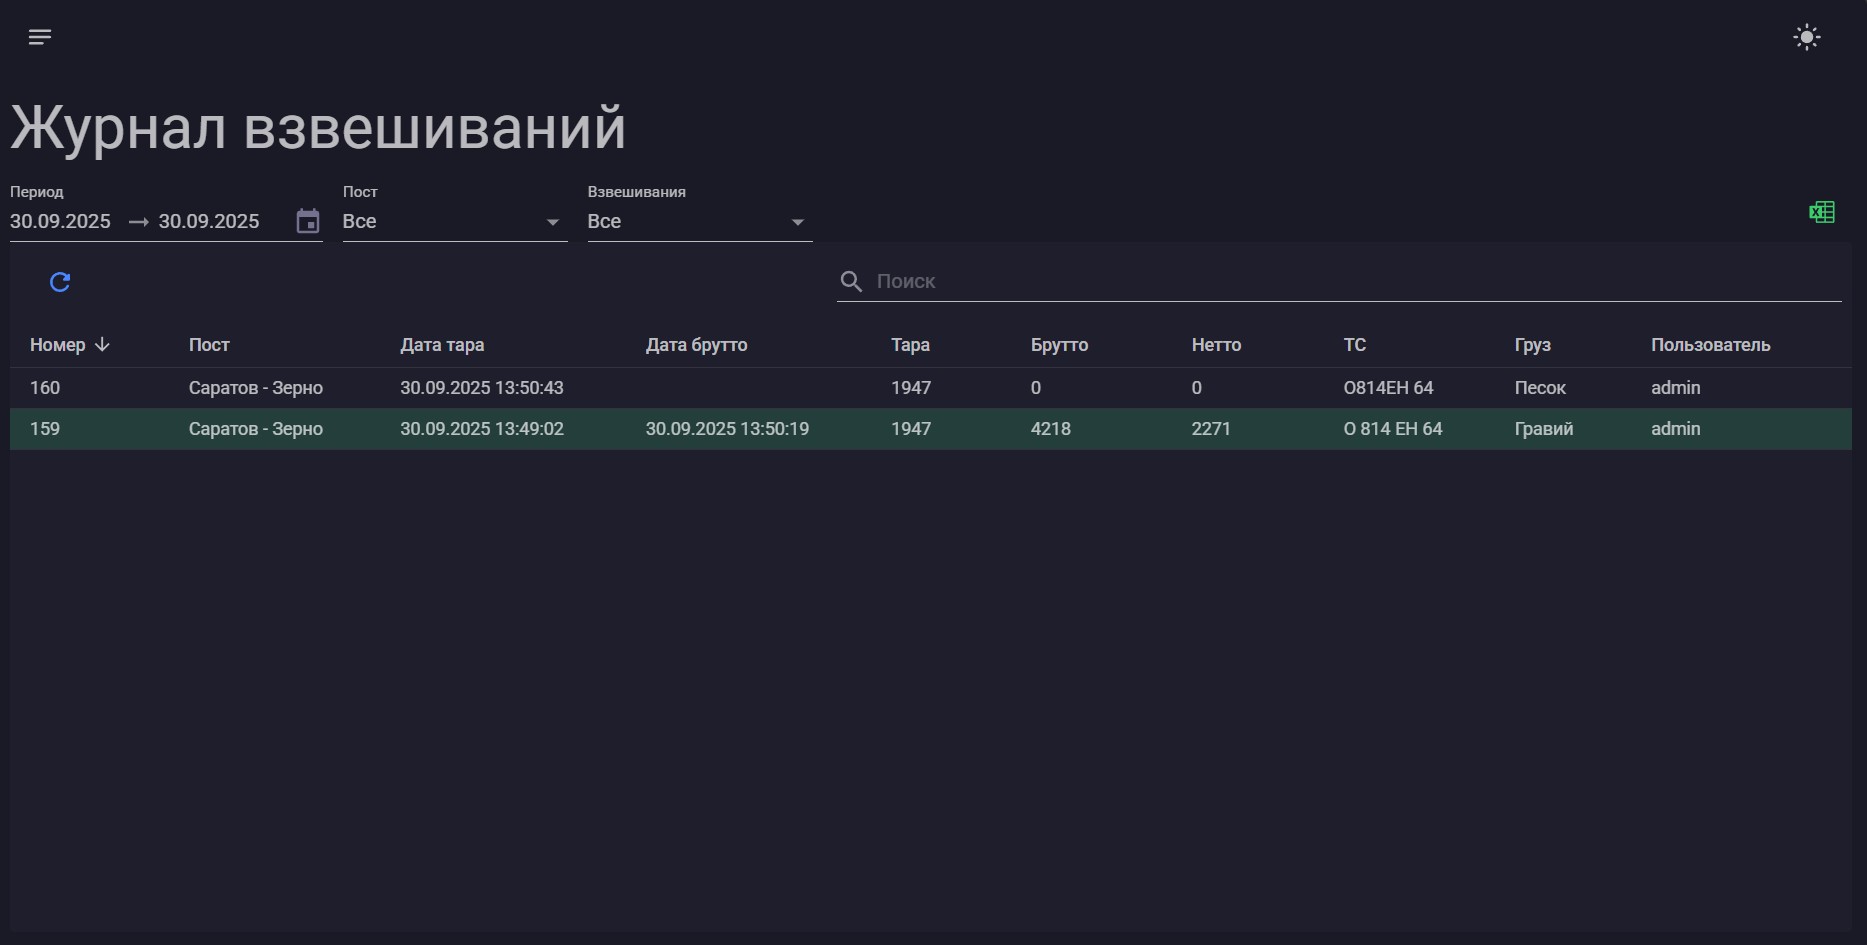
Task: Toggle the light/dark theme sun icon
Action: point(1806,37)
